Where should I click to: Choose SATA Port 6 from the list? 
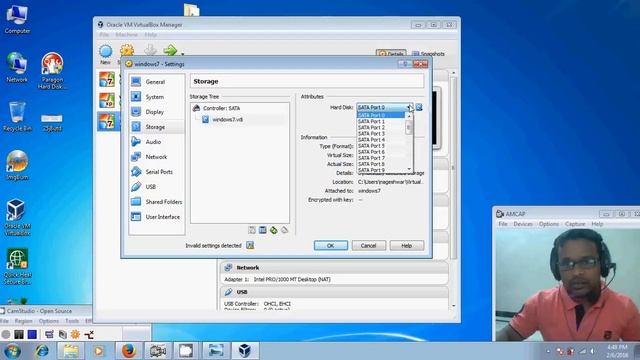[x=381, y=152]
